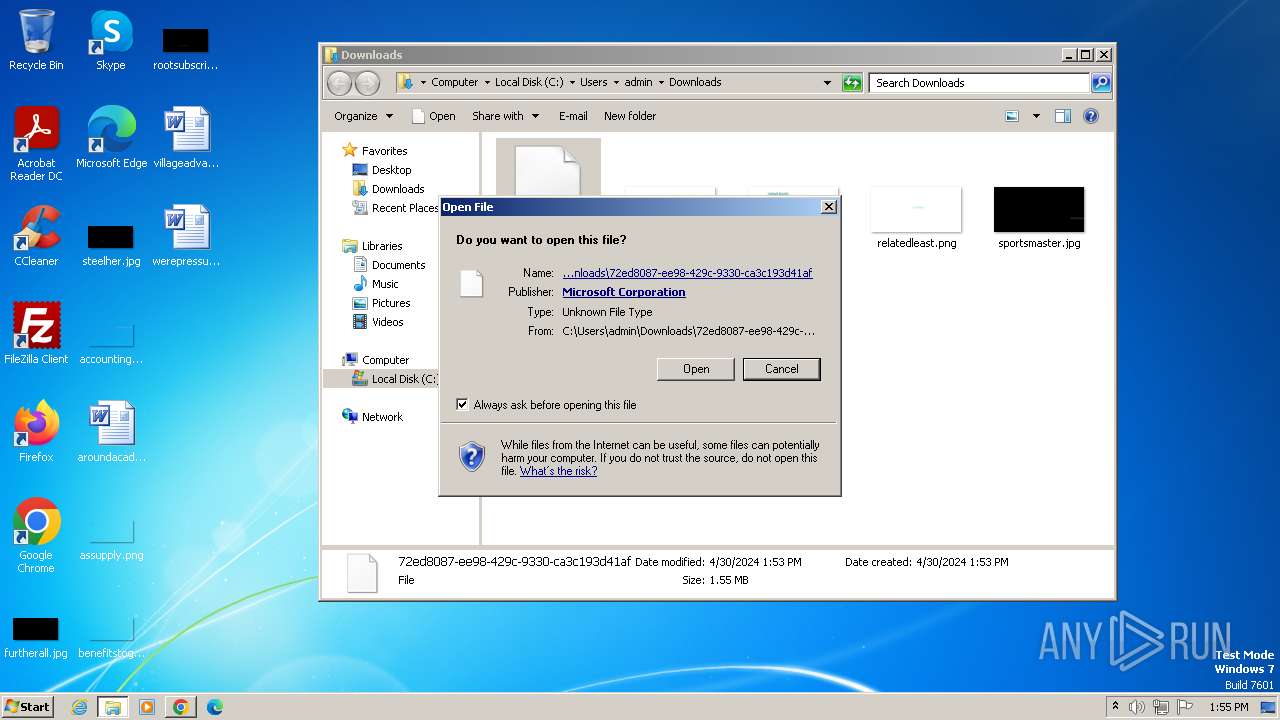Select the villageadva Word document icon

click(x=186, y=137)
